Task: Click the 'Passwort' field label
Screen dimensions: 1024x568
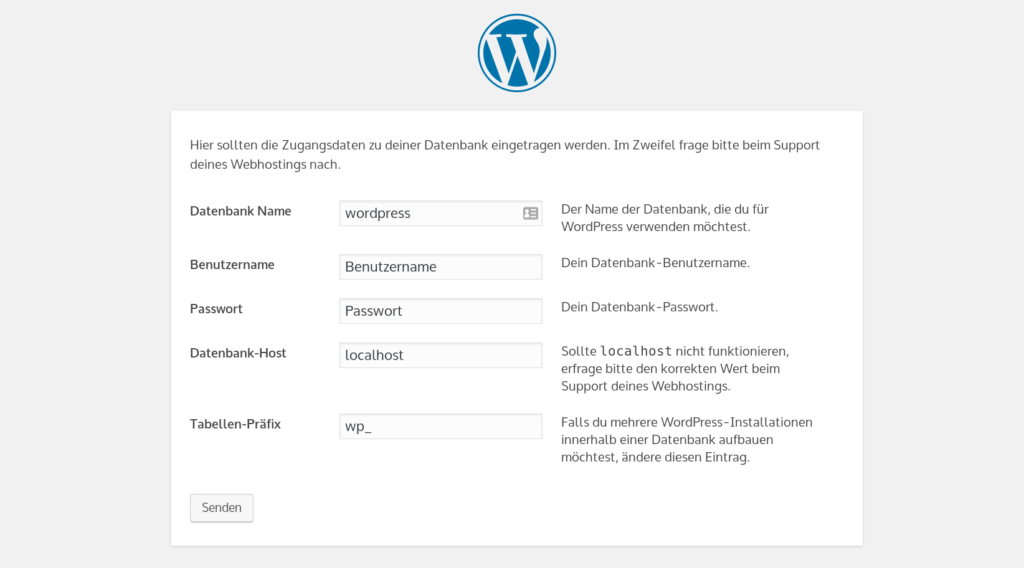Action: (x=216, y=309)
